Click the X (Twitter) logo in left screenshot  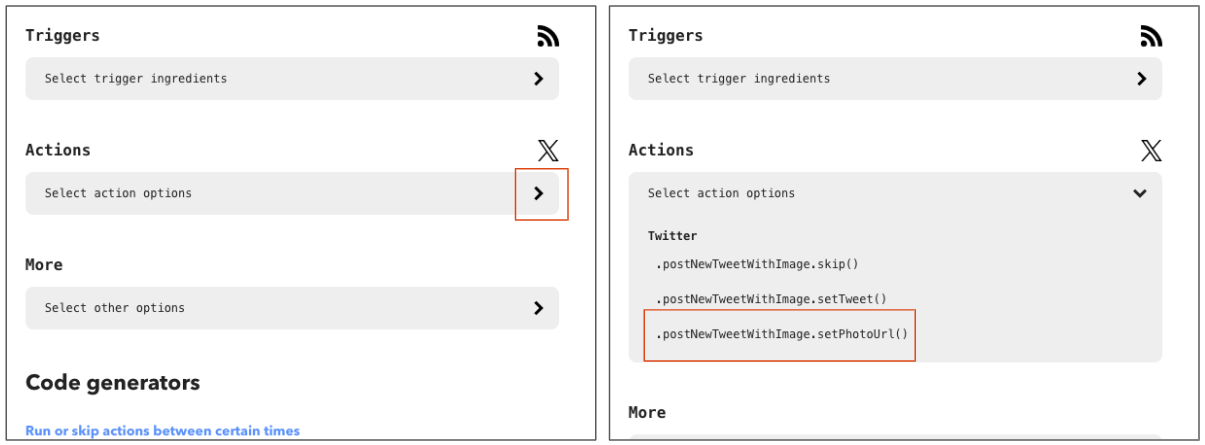click(548, 151)
